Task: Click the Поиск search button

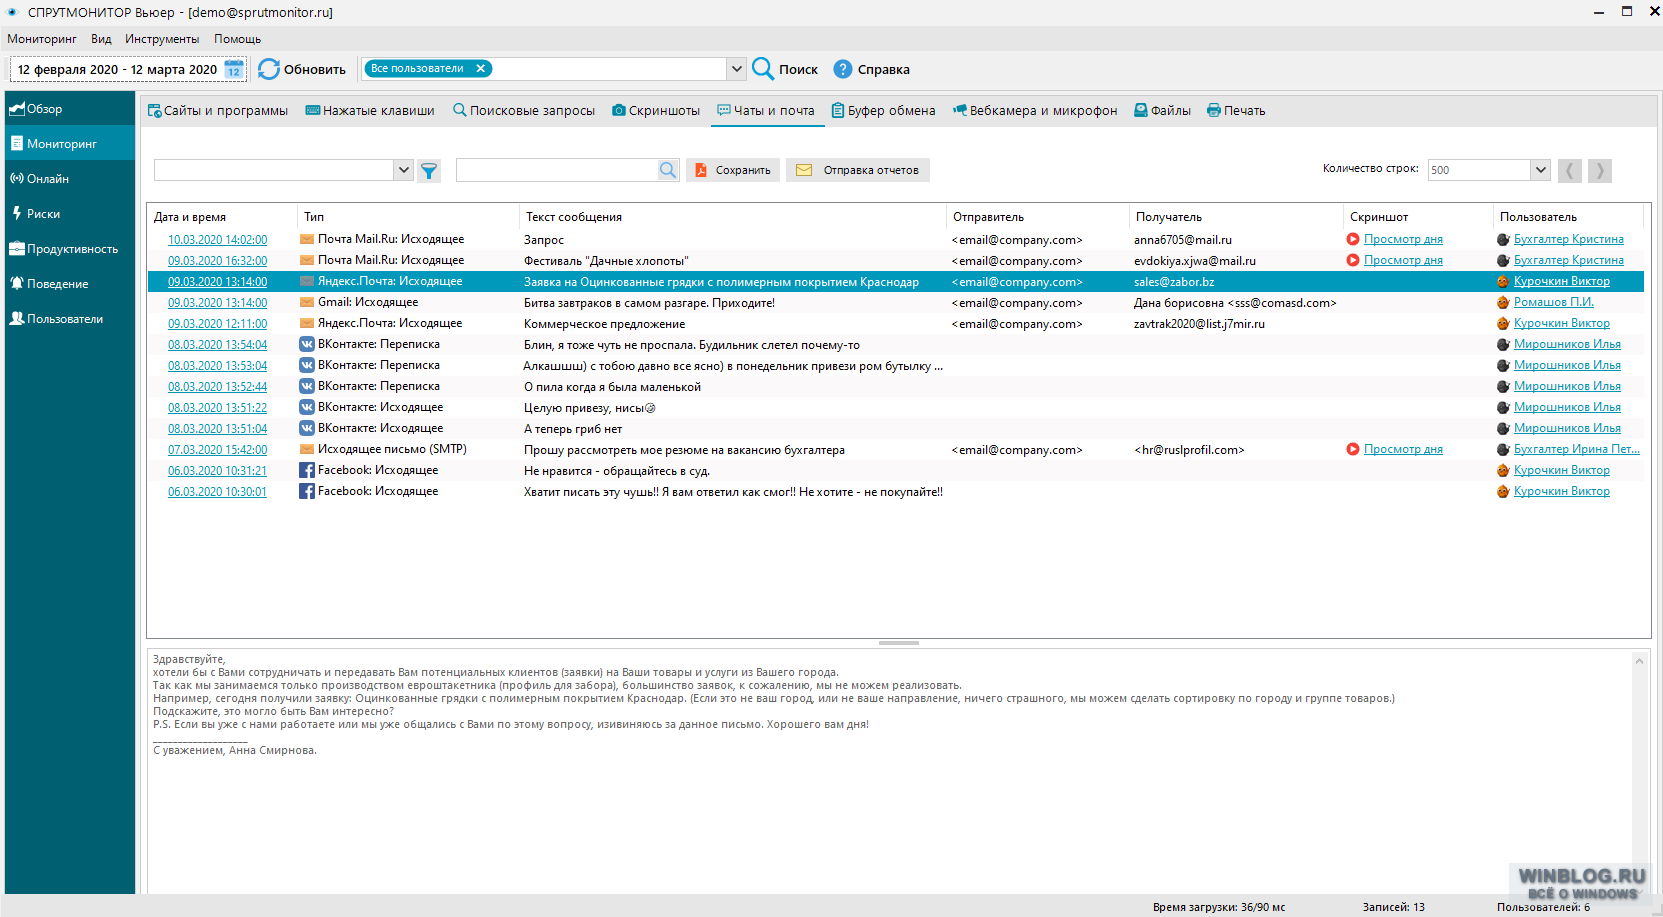Action: click(785, 69)
